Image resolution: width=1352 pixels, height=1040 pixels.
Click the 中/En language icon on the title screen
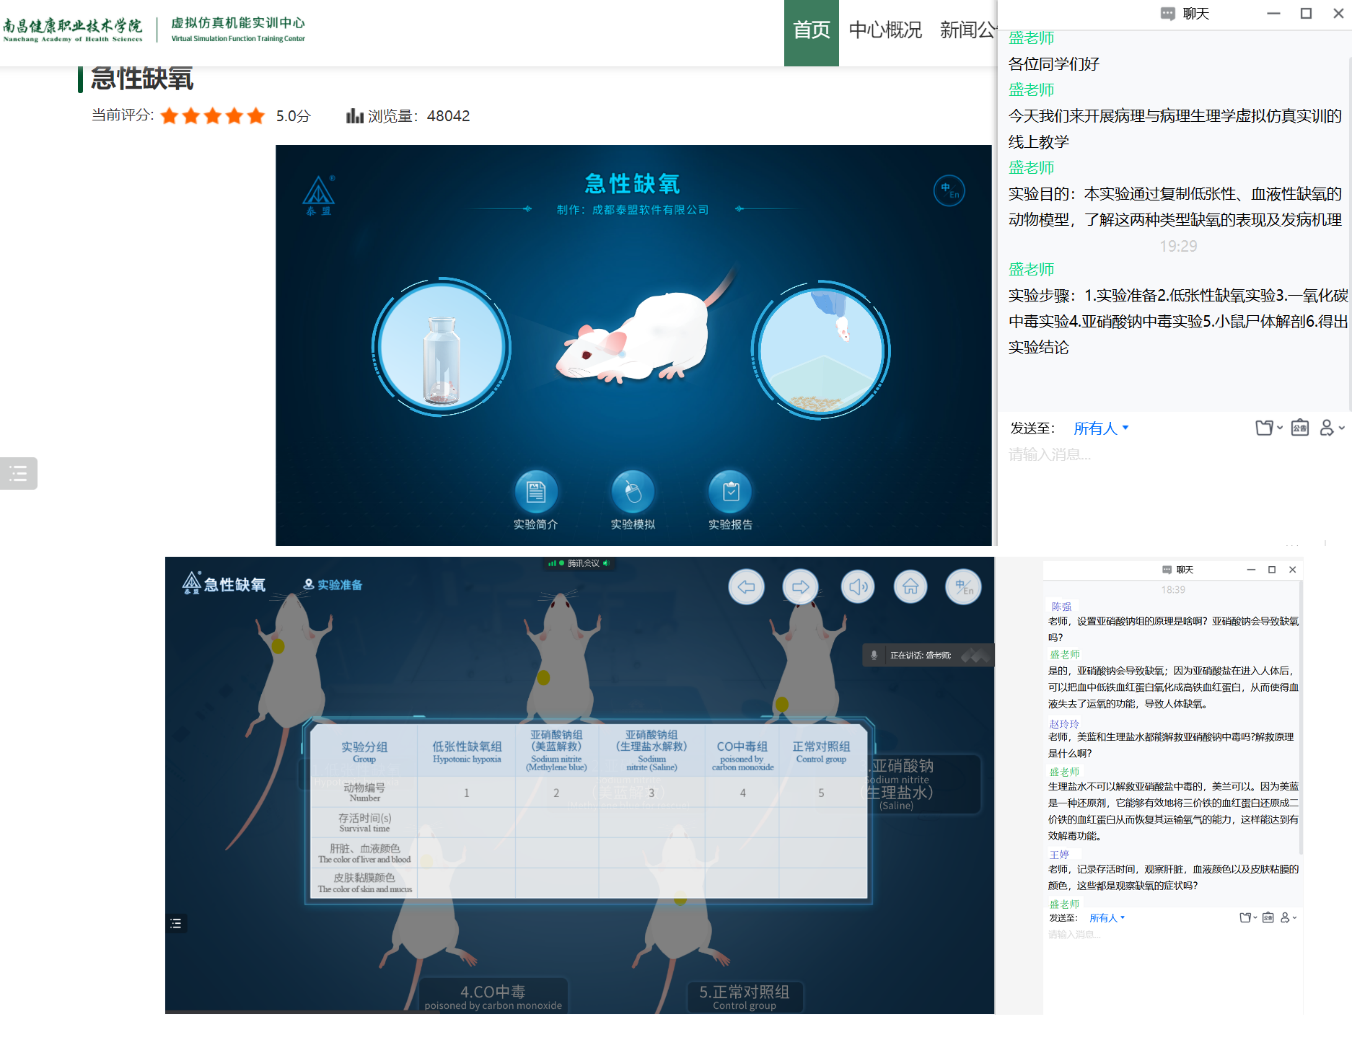(949, 190)
